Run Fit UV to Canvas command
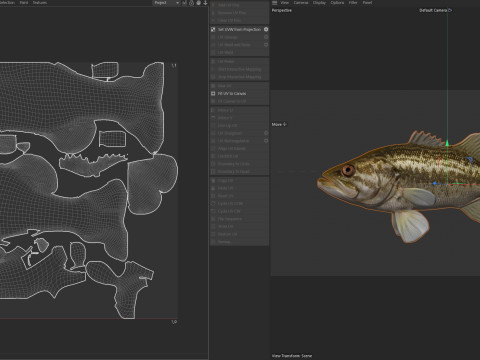Viewport: 480px width, 360px height. click(239, 93)
